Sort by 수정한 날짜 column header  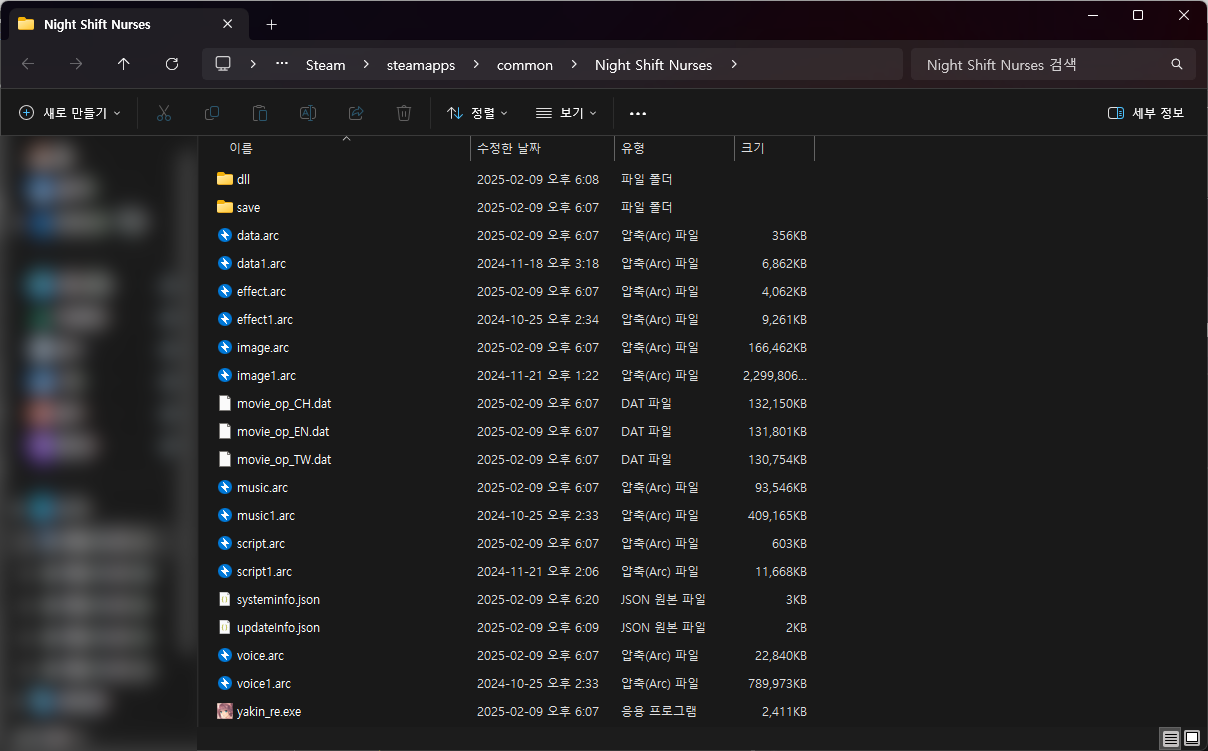tap(509, 148)
